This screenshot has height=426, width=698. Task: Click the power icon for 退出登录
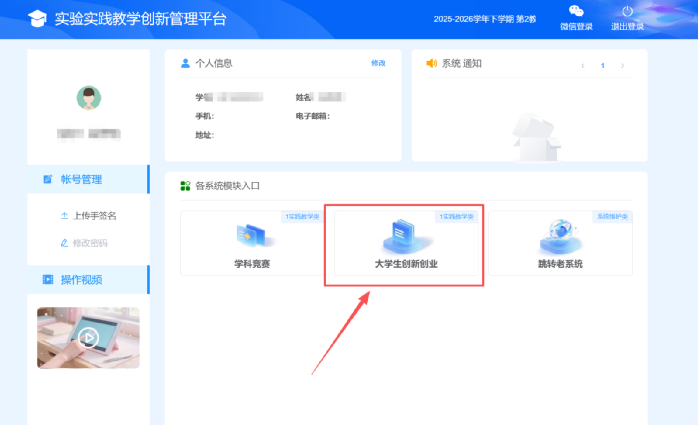[628, 12]
